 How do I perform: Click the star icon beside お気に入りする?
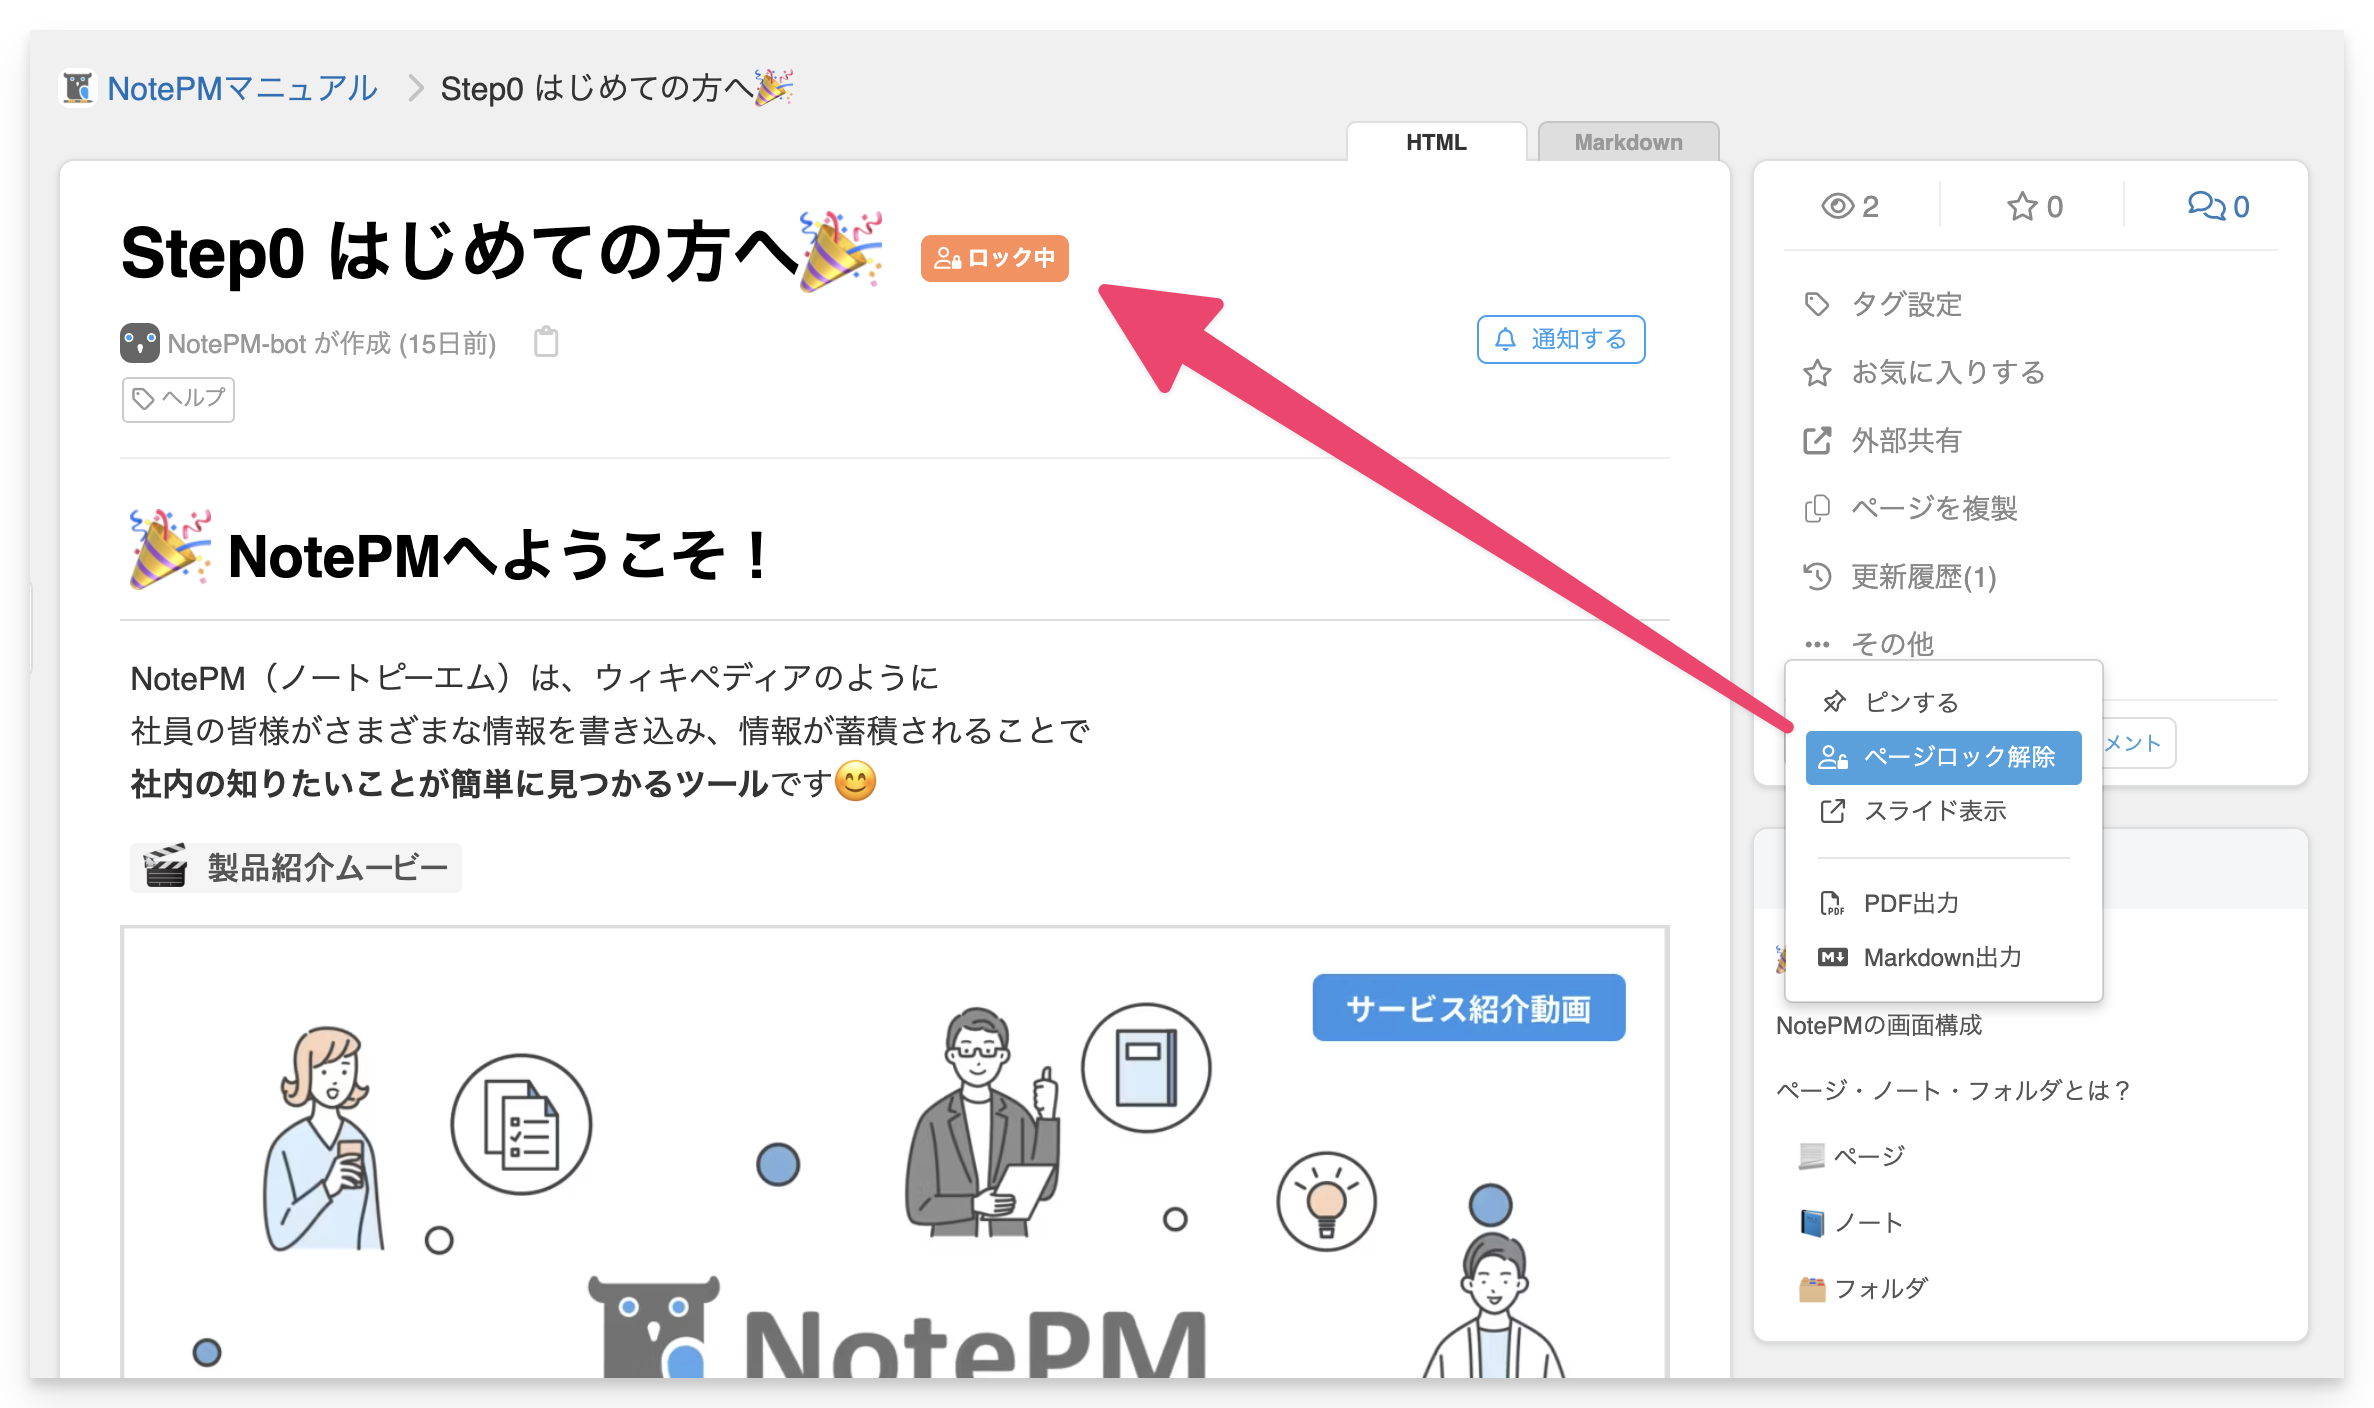[1817, 372]
